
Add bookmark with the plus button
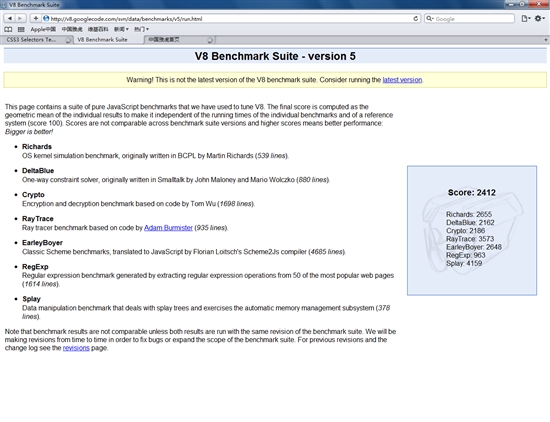[35, 19]
